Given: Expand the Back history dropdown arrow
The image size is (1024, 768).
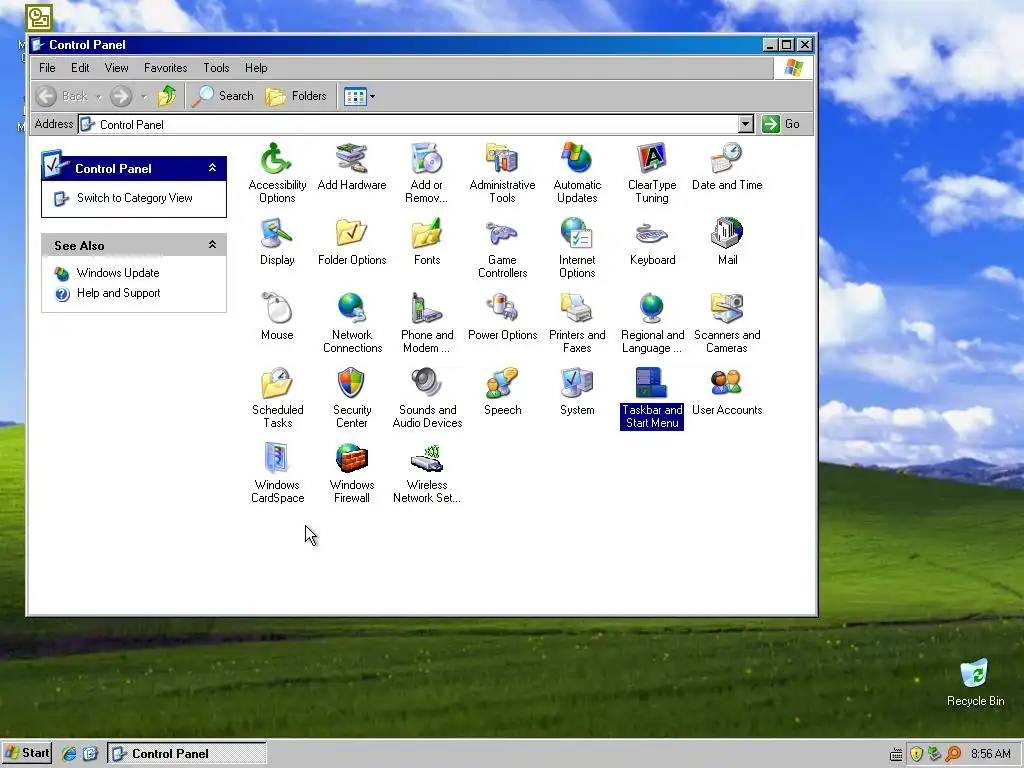Looking at the screenshot, I should tap(99, 97).
